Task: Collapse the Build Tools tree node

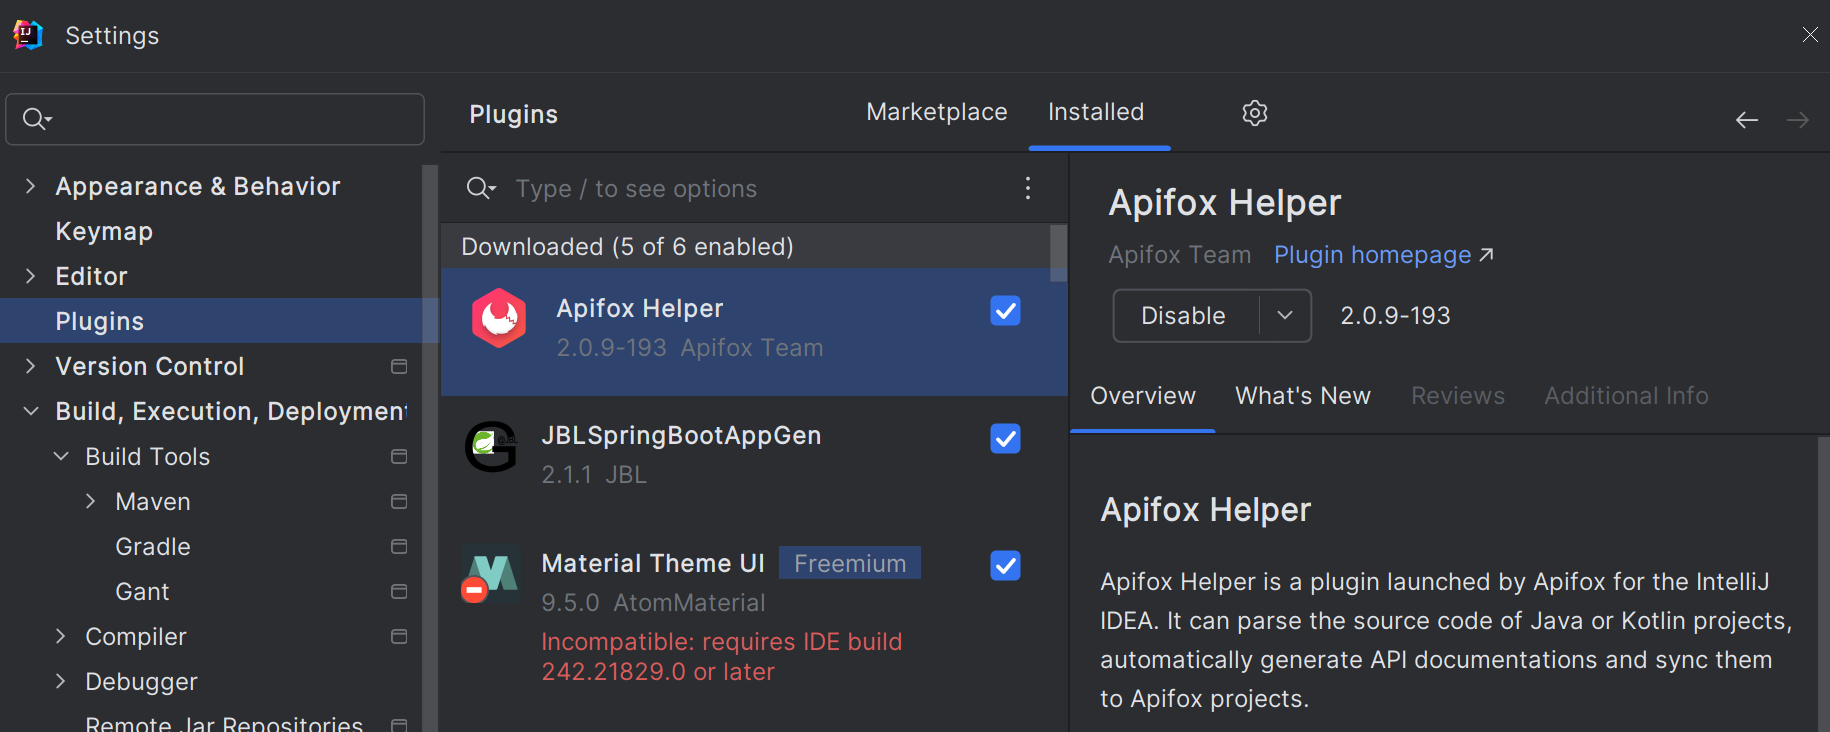Action: [x=61, y=456]
